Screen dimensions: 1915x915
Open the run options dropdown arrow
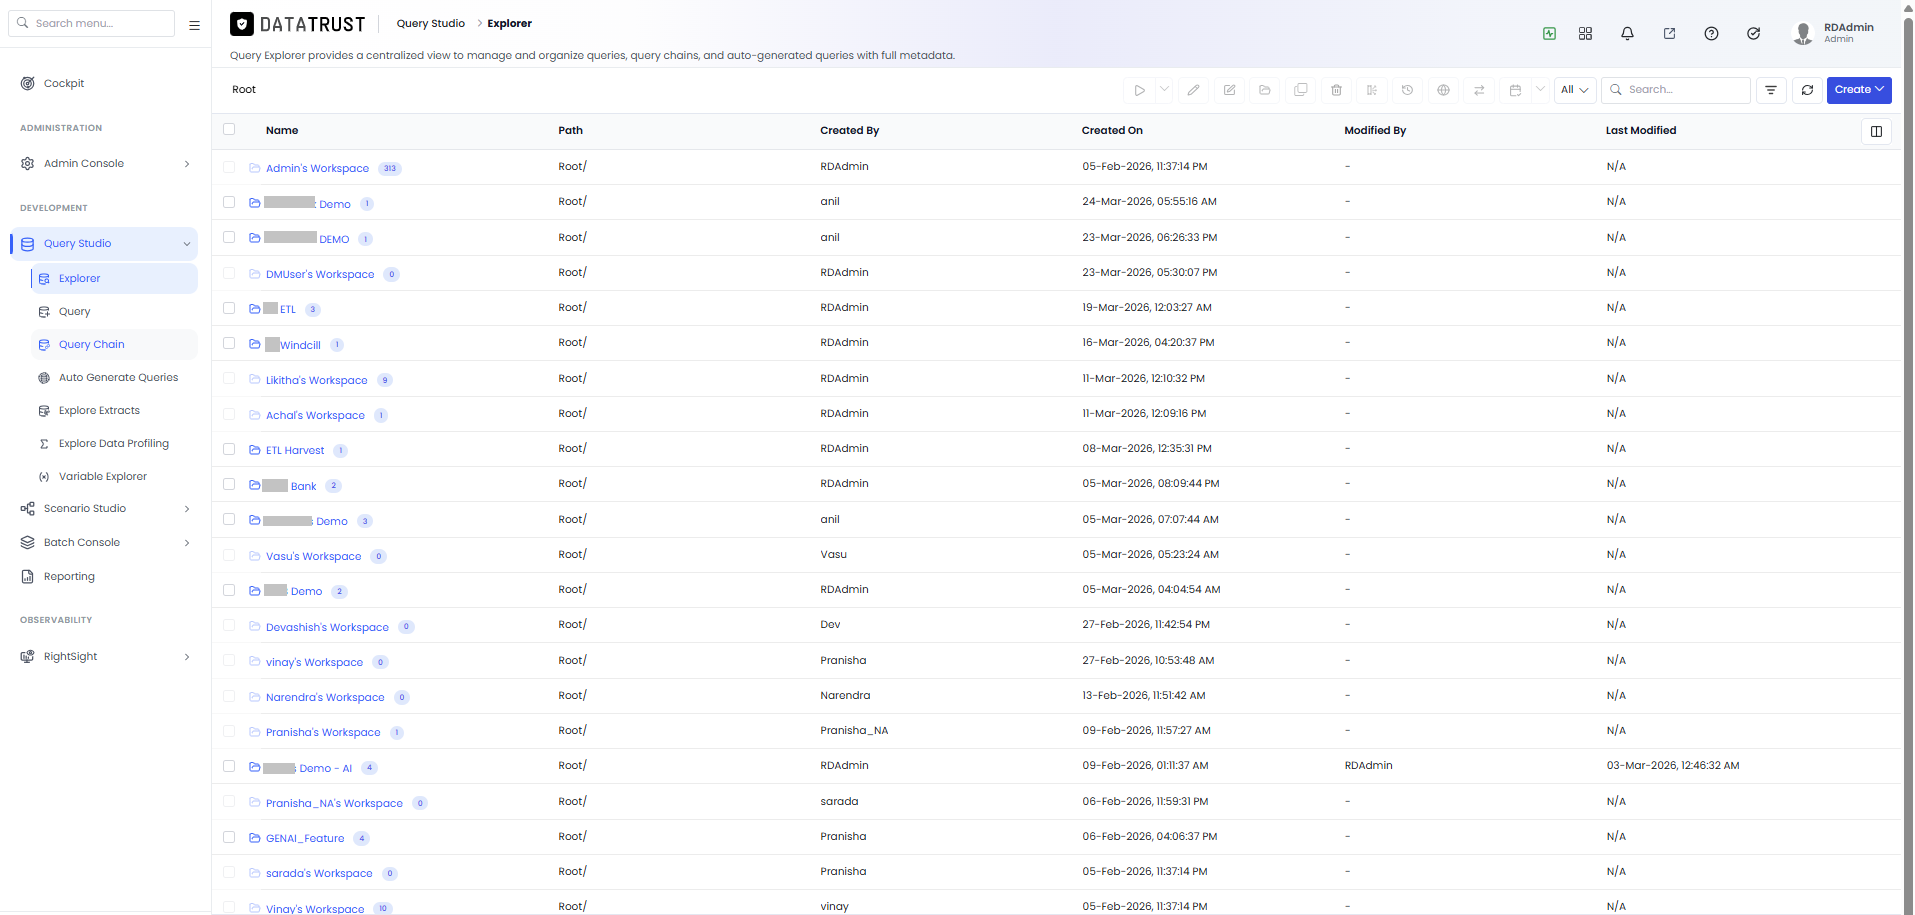1164,89
